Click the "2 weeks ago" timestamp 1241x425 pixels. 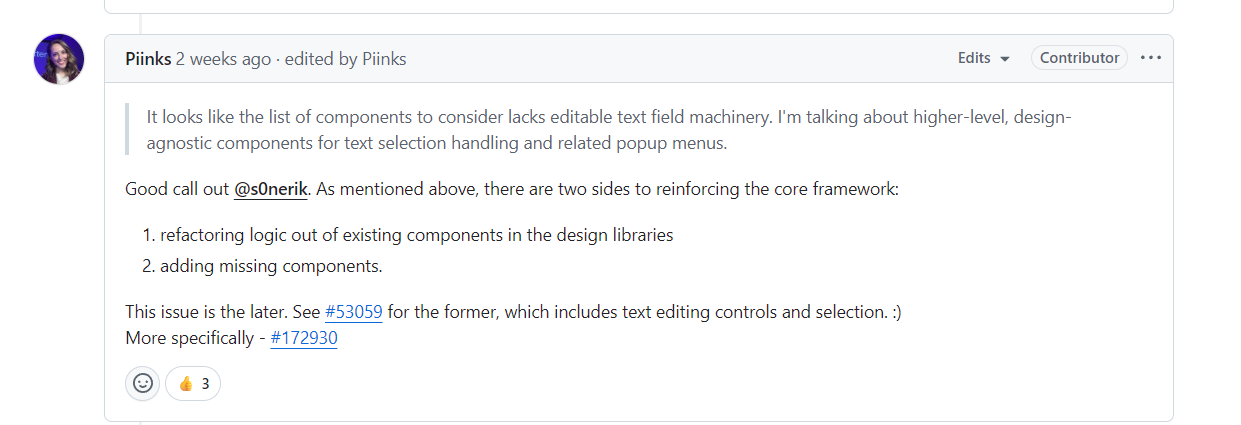(x=223, y=59)
